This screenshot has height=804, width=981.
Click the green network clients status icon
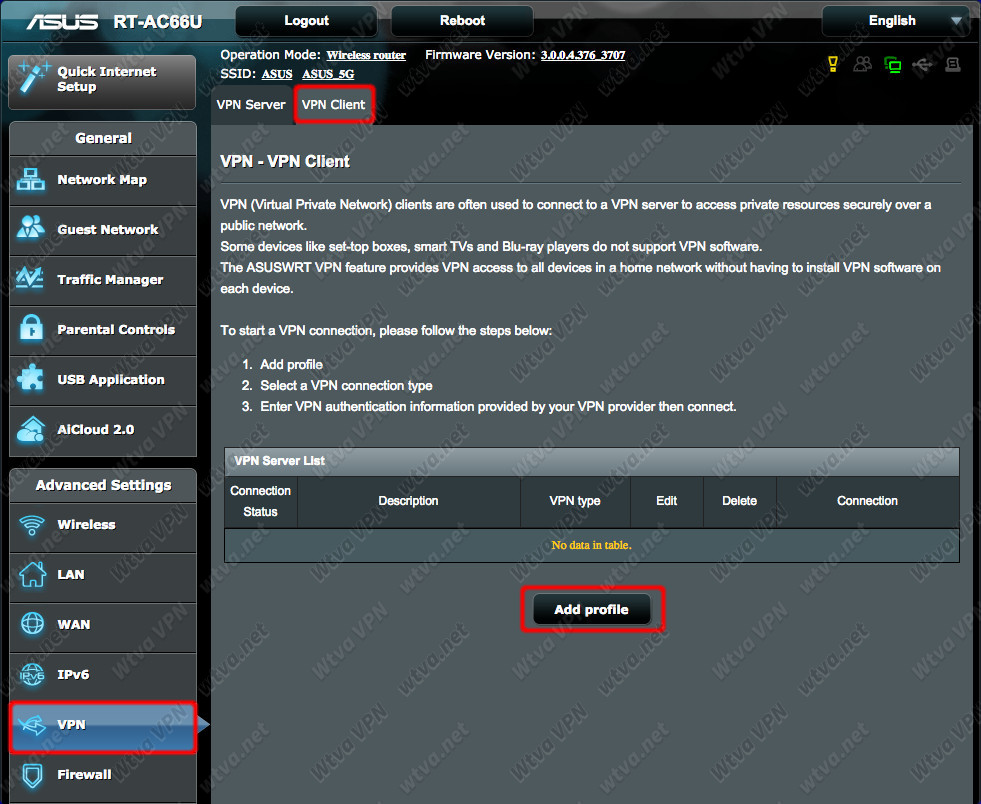click(x=893, y=64)
